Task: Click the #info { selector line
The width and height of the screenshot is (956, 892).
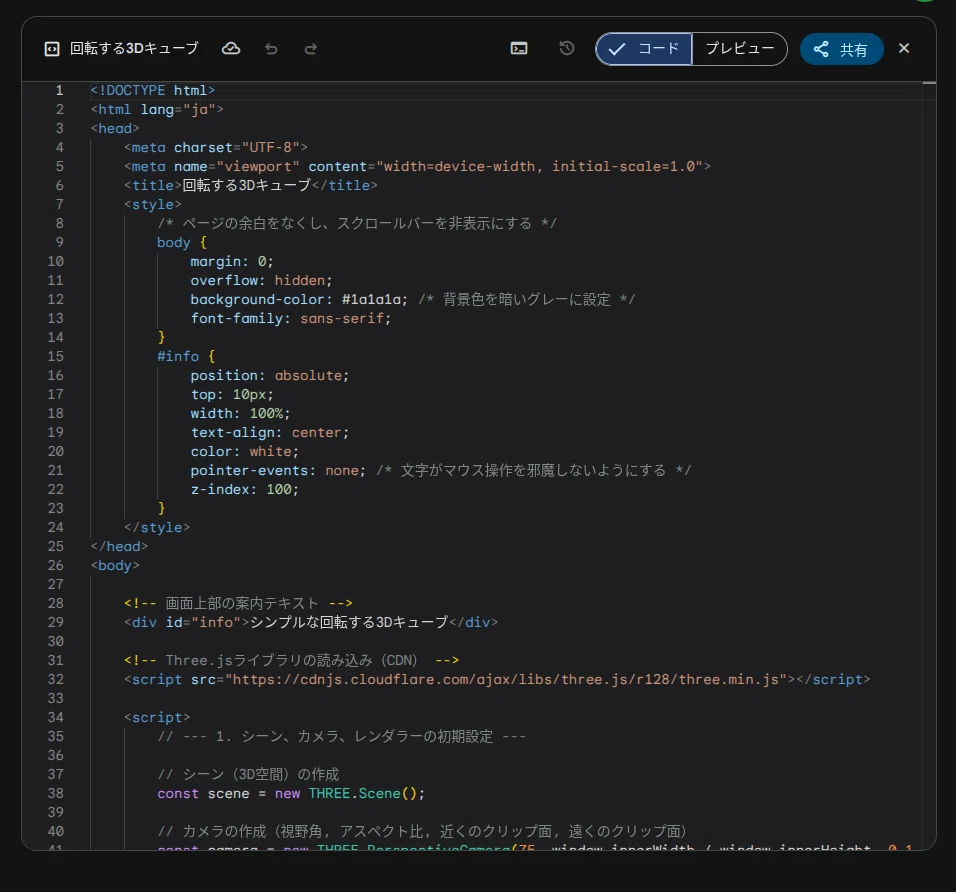Action: point(186,356)
